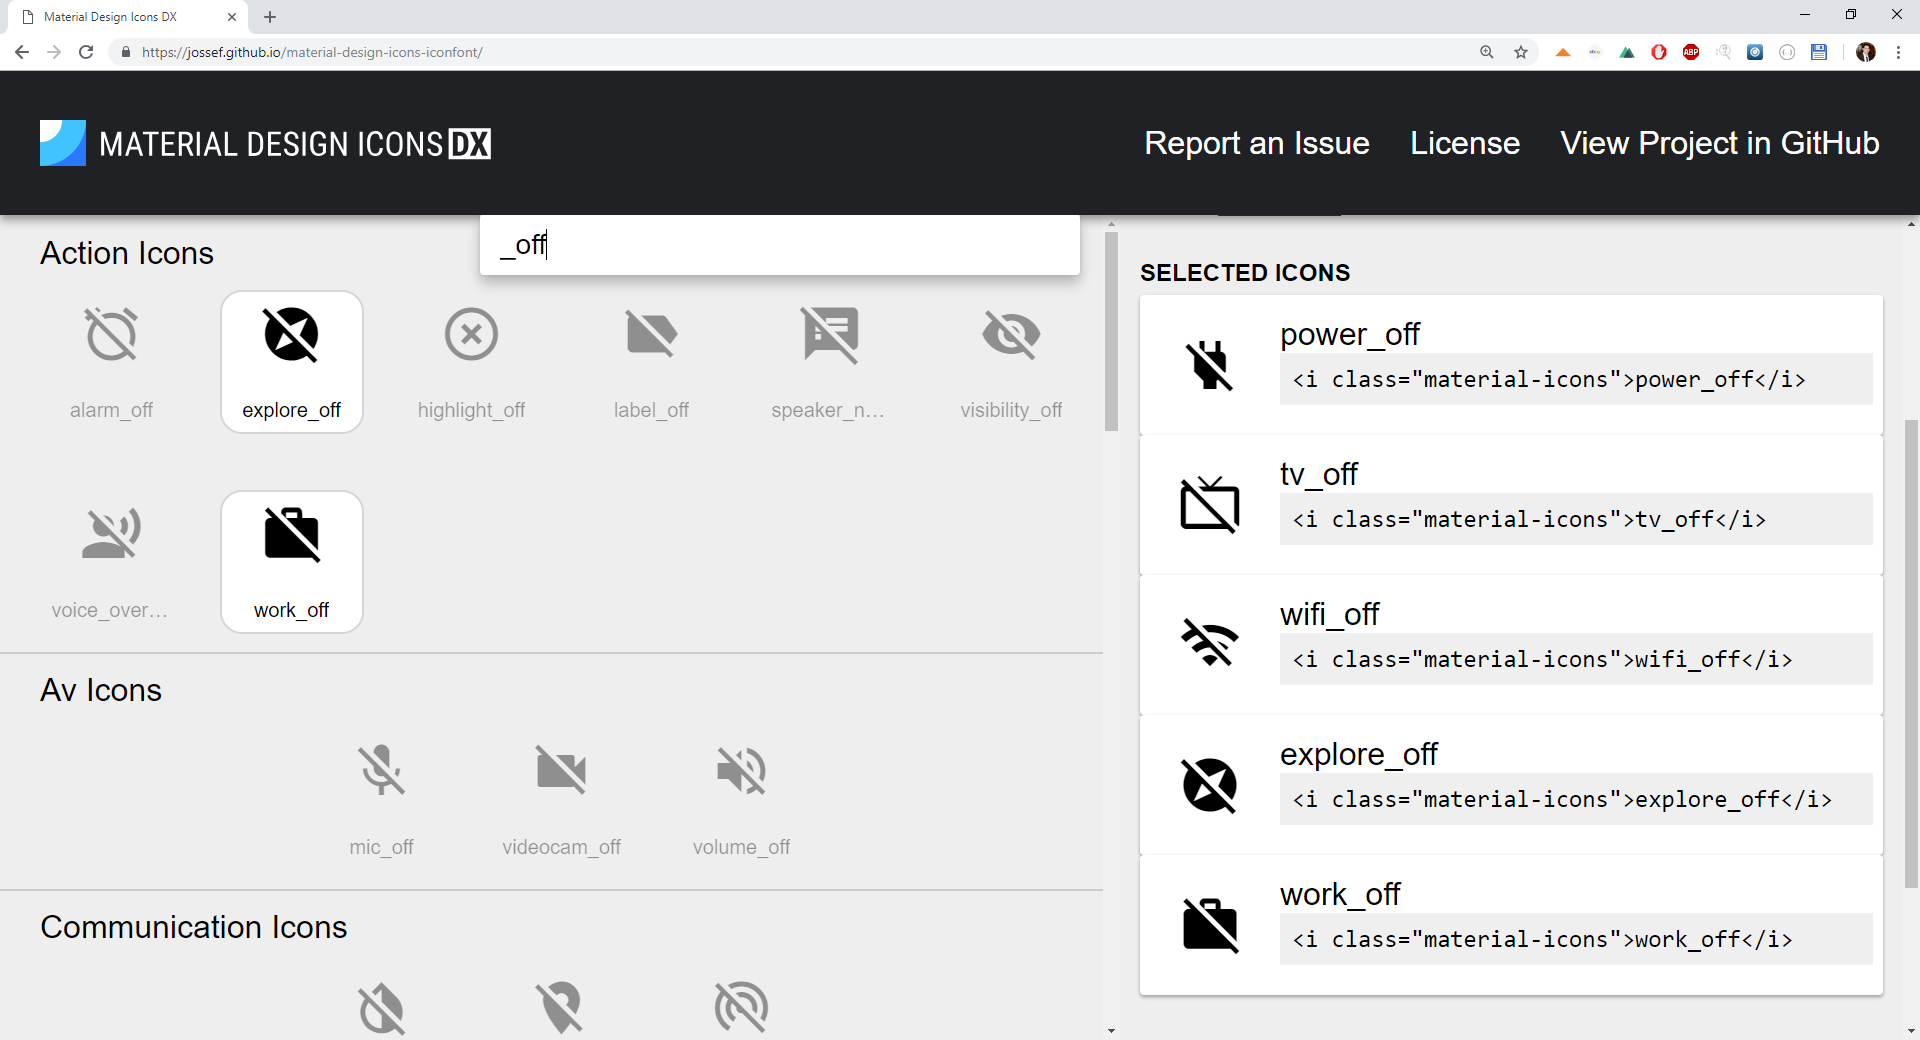Pick the highlight_off icon
1920x1040 pixels.
(471, 362)
